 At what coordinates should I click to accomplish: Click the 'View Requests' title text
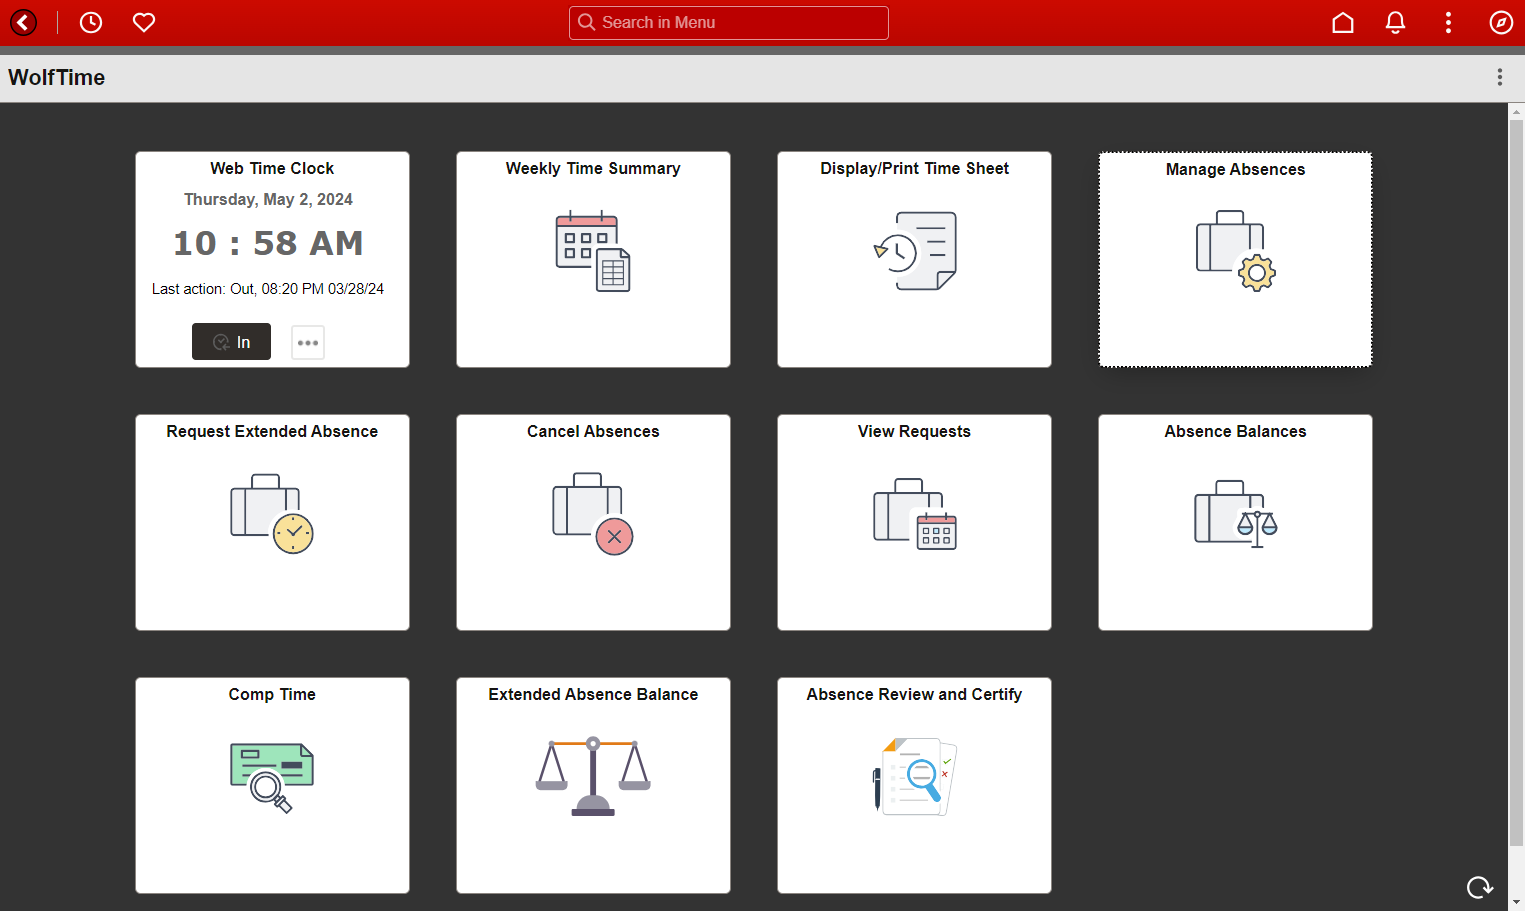[915, 431]
